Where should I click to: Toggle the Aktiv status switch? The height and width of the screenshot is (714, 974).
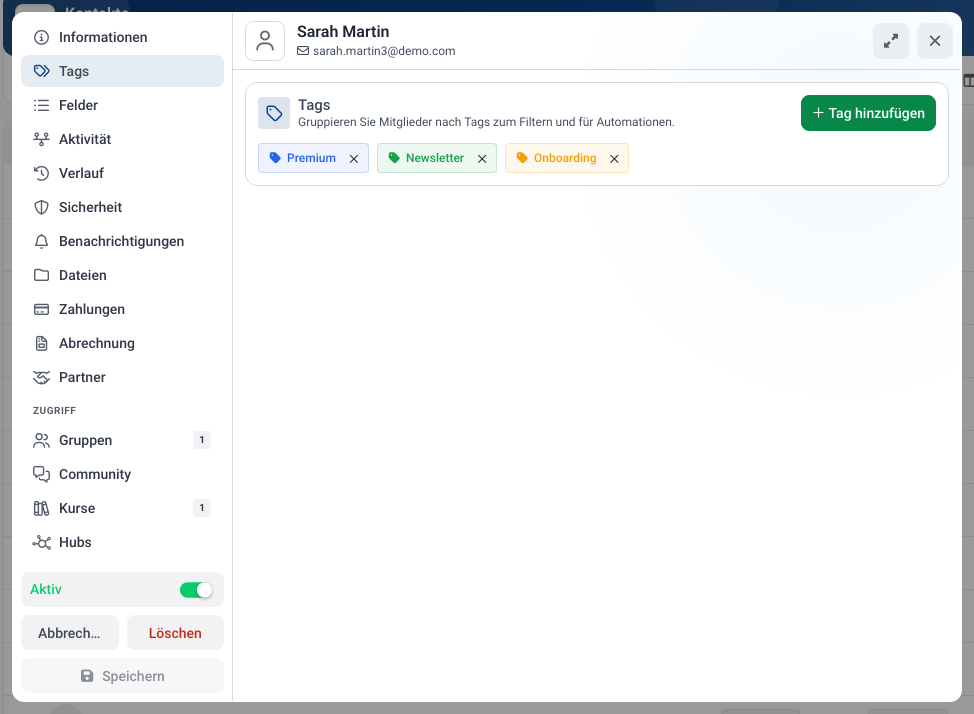196,589
